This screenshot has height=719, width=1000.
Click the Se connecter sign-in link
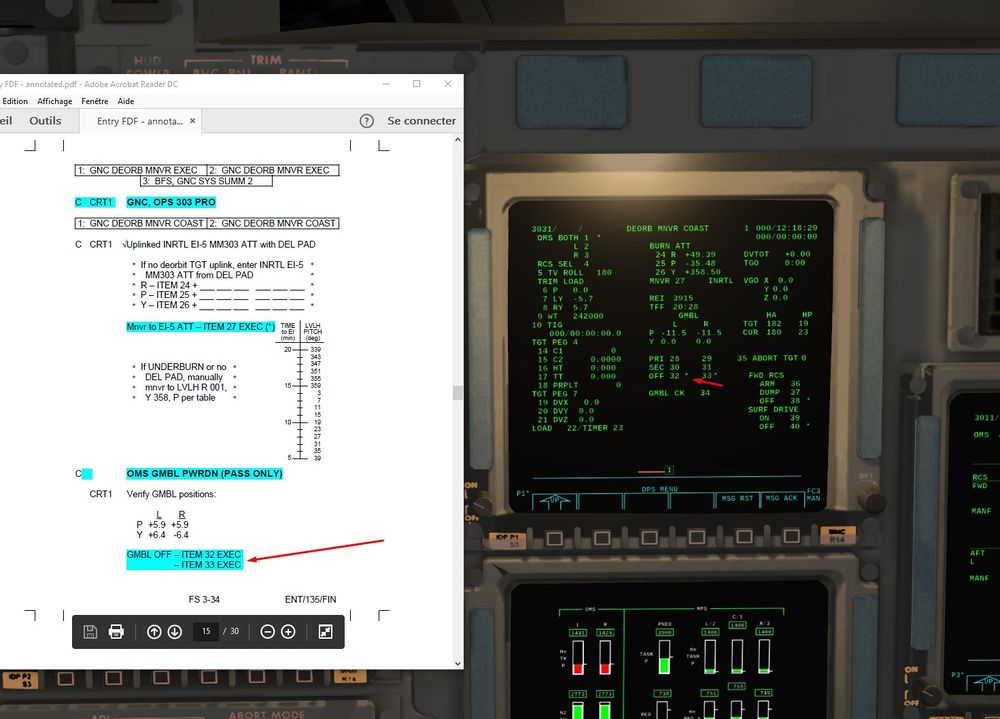[422, 121]
